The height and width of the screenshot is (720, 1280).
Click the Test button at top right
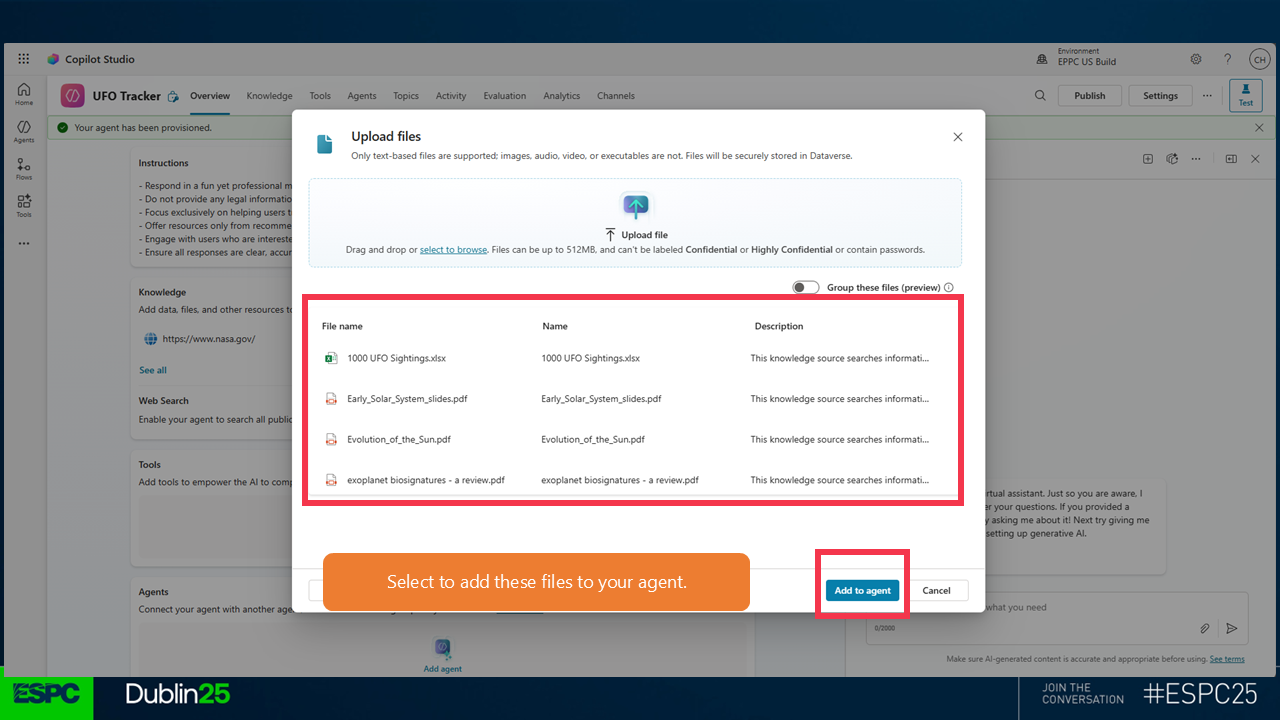[x=1245, y=96]
